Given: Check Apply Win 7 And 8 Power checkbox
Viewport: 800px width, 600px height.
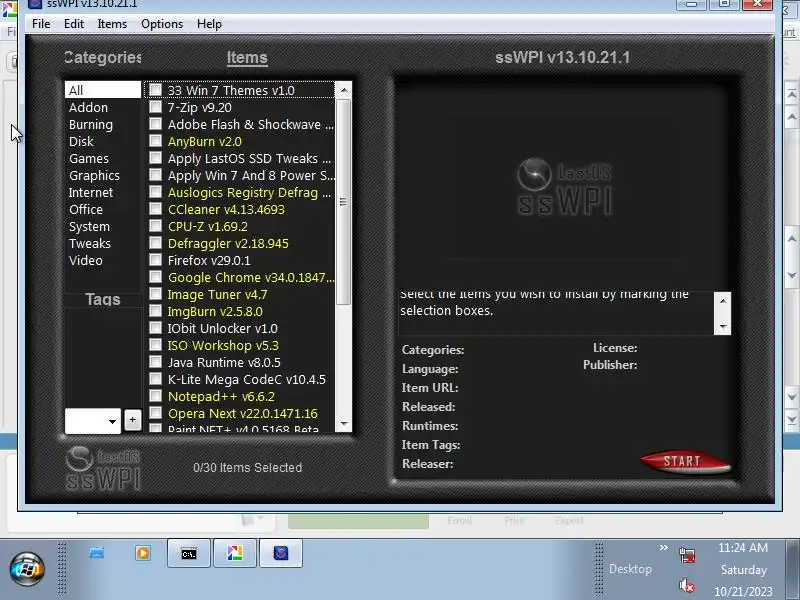Looking at the screenshot, I should [x=156, y=174].
